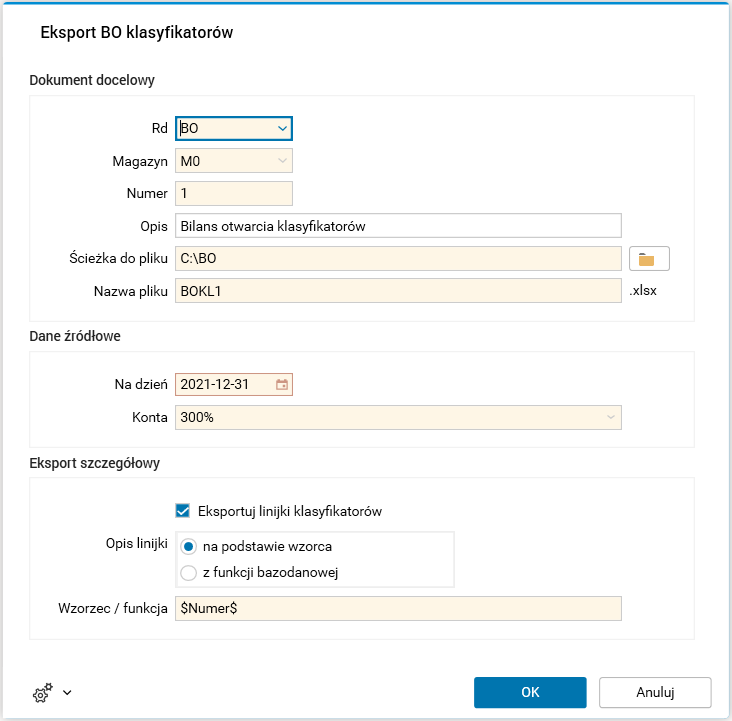Select 'na podstawie wzorca' radio option

(x=188, y=547)
